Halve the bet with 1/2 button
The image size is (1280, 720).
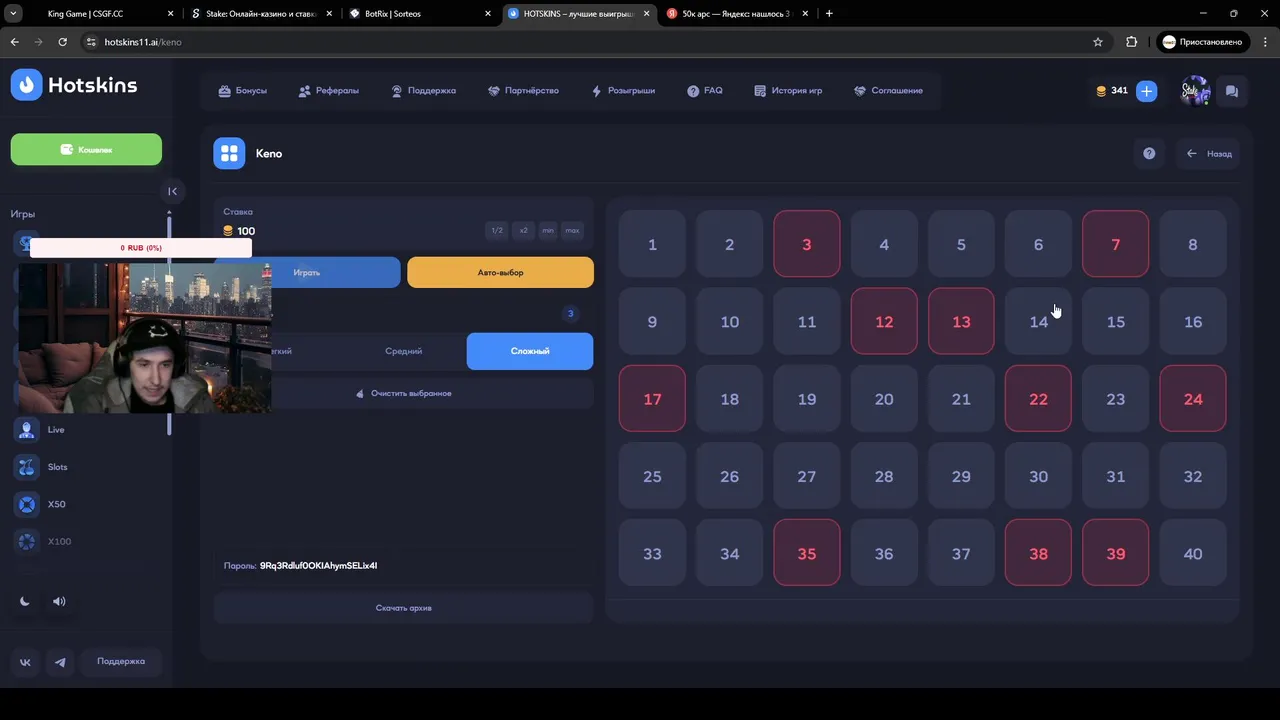click(x=497, y=230)
